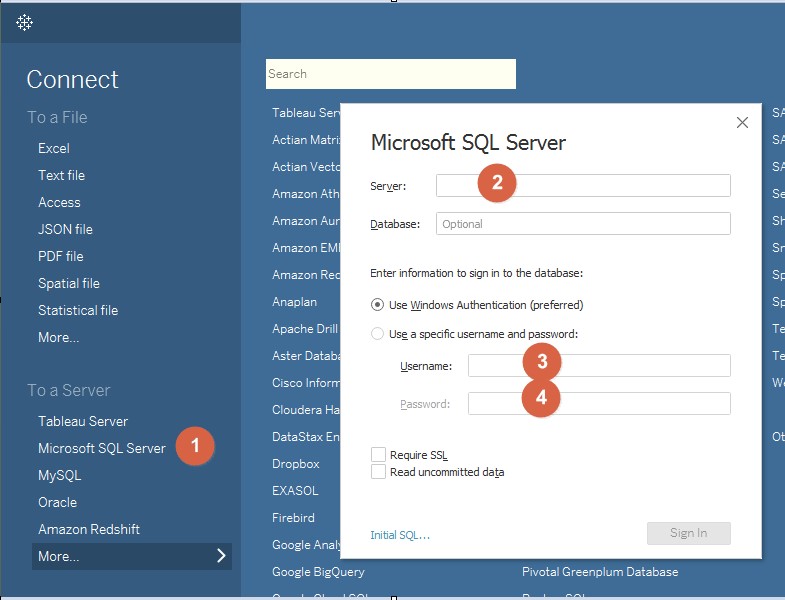Select PDF file connector

pyautogui.click(x=61, y=256)
